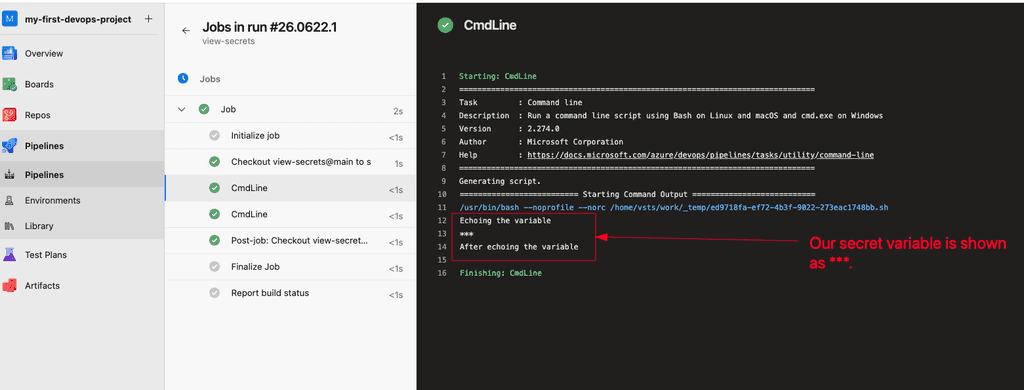Click the plus icon beside project name
This screenshot has width=1024, height=390.
148,19
